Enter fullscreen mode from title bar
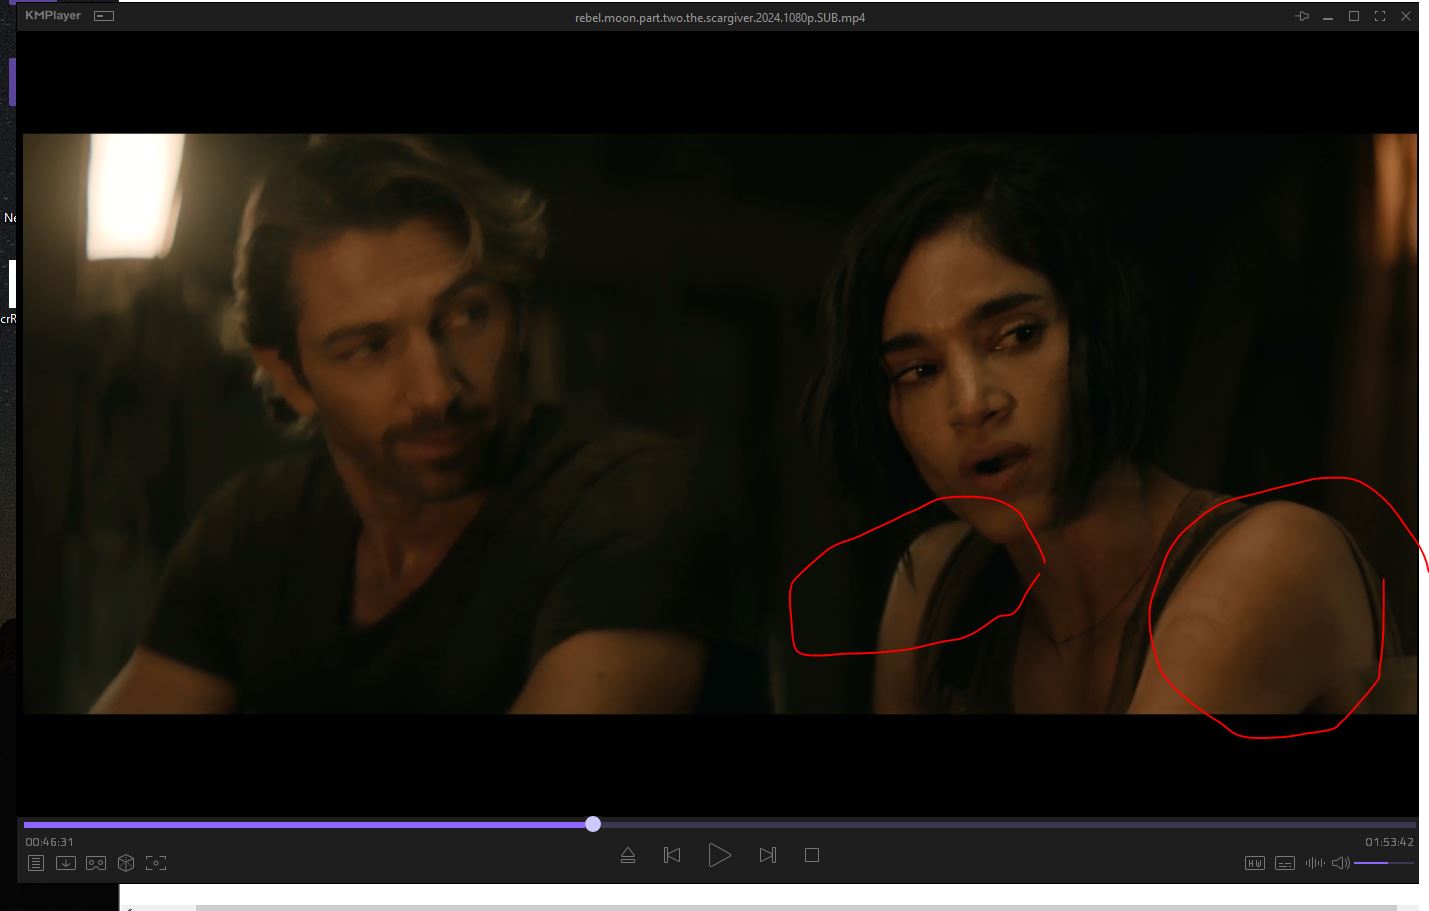 tap(1380, 17)
